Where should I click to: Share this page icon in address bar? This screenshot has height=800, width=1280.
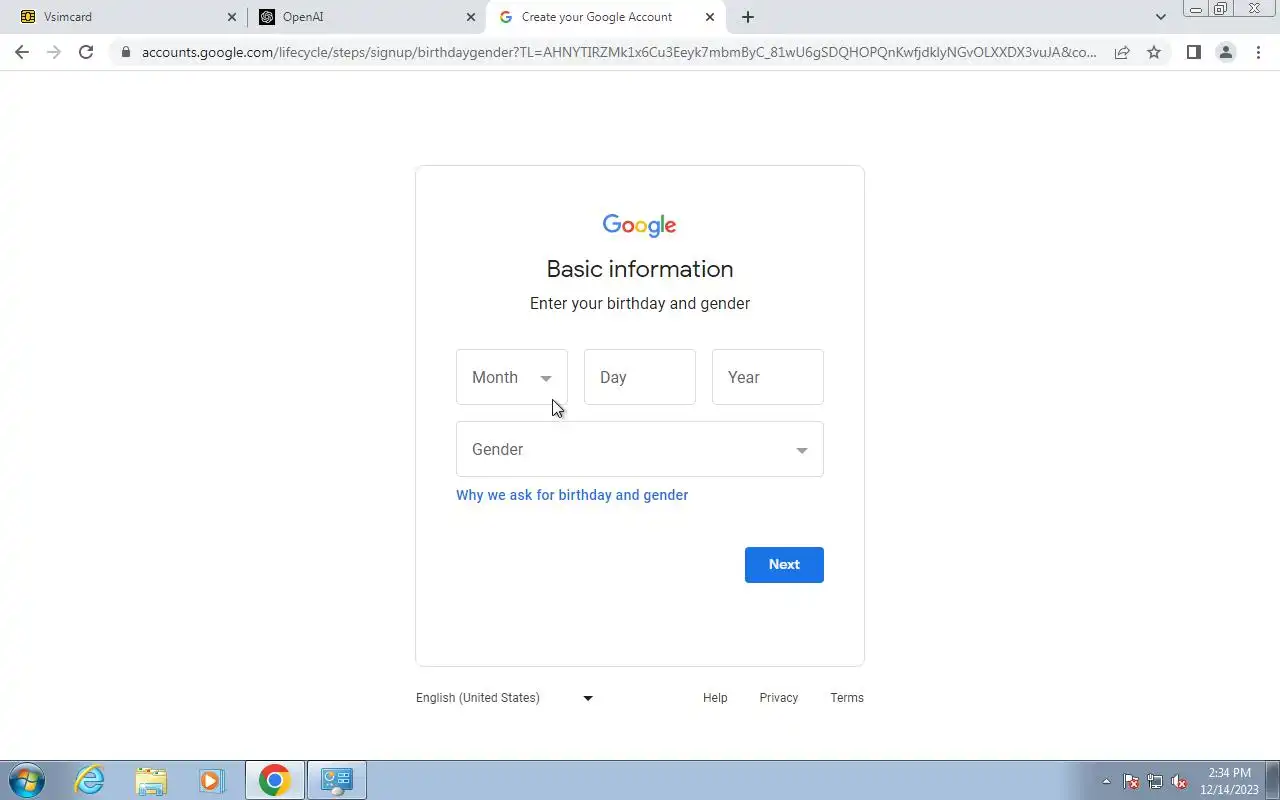1122,52
